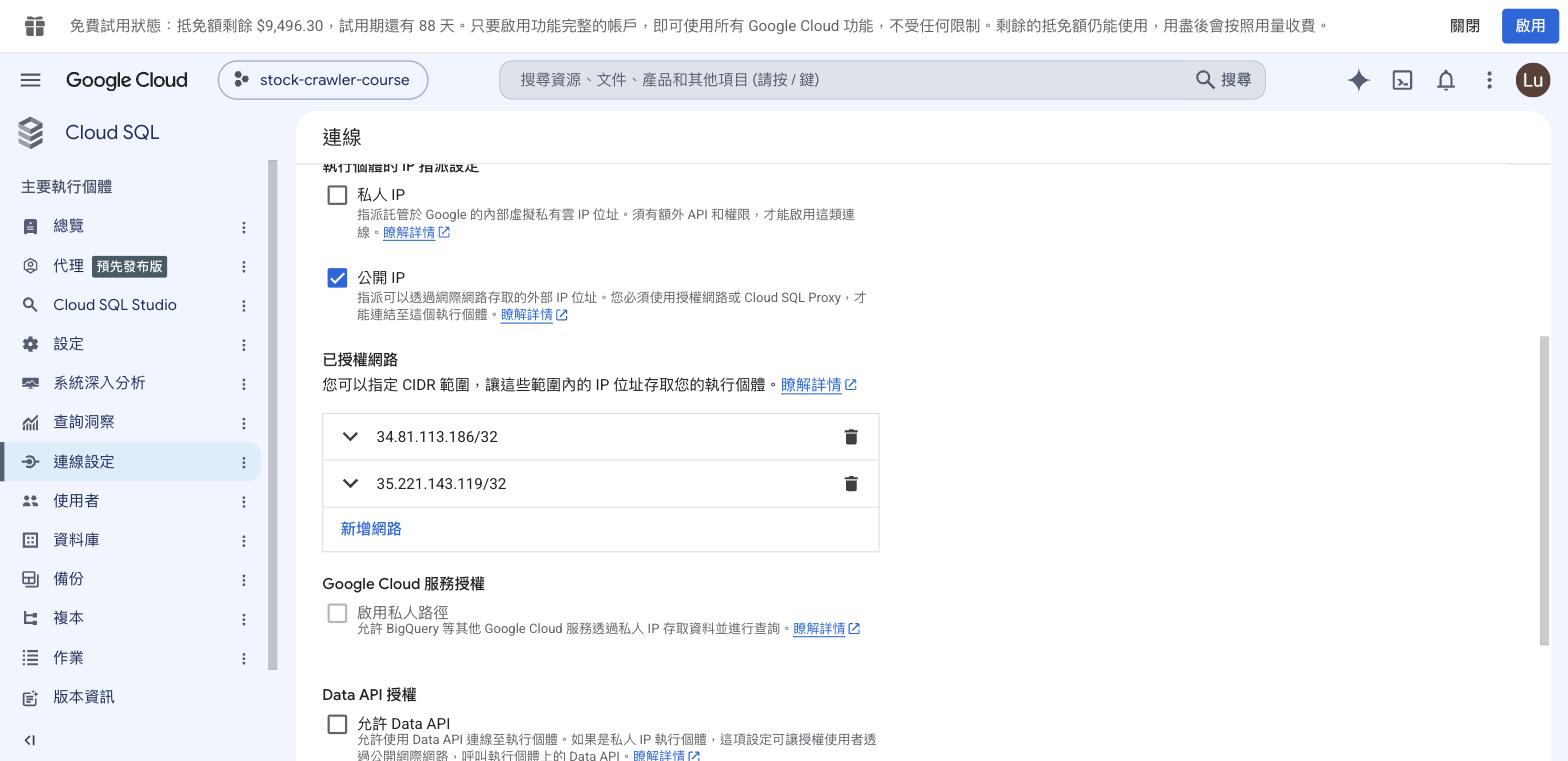This screenshot has width=1568, height=761.
Task: Open the Lu account avatar
Action: 1532,80
